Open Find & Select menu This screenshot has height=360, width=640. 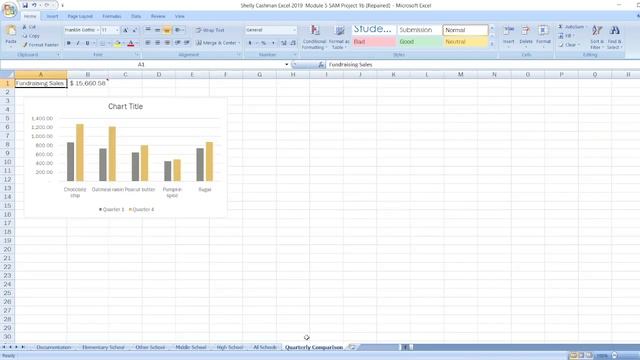point(614,37)
